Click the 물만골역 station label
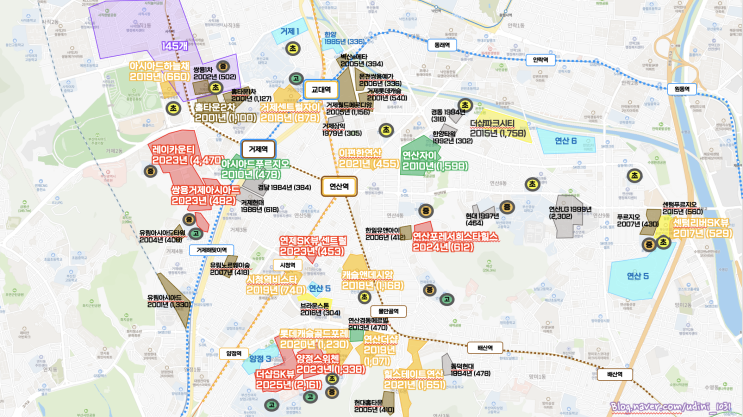The image size is (743, 417). point(388,311)
